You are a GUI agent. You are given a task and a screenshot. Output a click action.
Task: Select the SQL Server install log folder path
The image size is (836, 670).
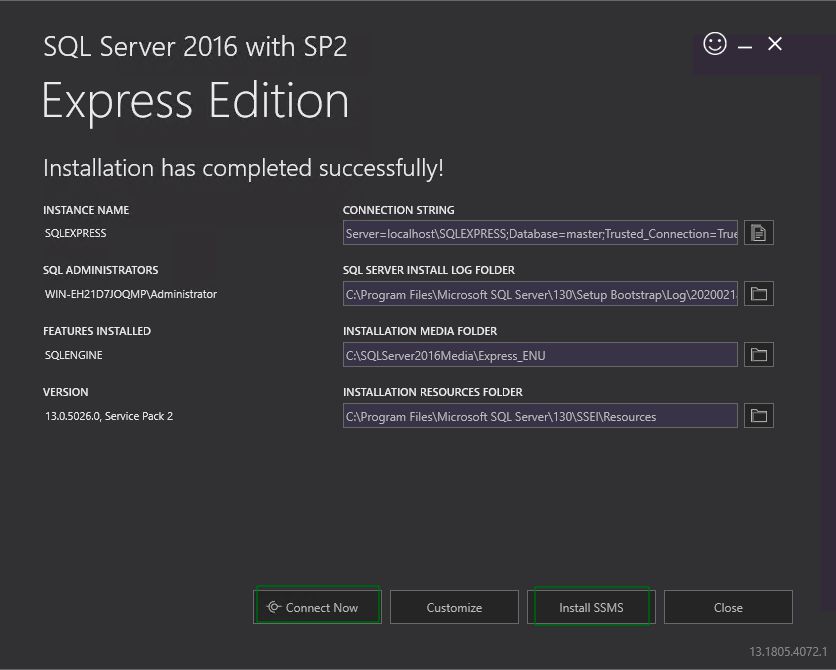[540, 294]
